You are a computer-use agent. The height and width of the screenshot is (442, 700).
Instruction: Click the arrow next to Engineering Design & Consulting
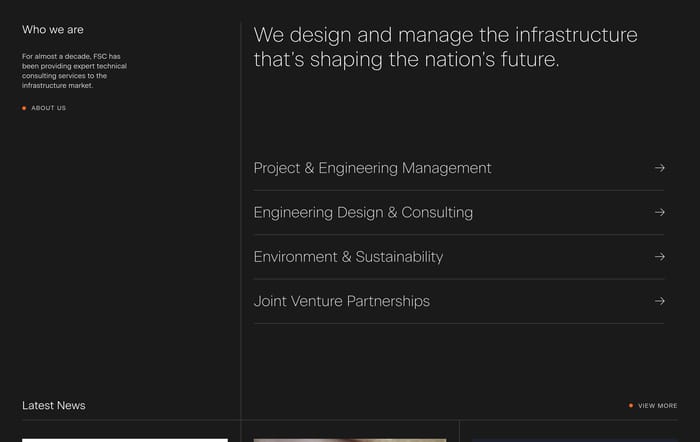(x=659, y=212)
